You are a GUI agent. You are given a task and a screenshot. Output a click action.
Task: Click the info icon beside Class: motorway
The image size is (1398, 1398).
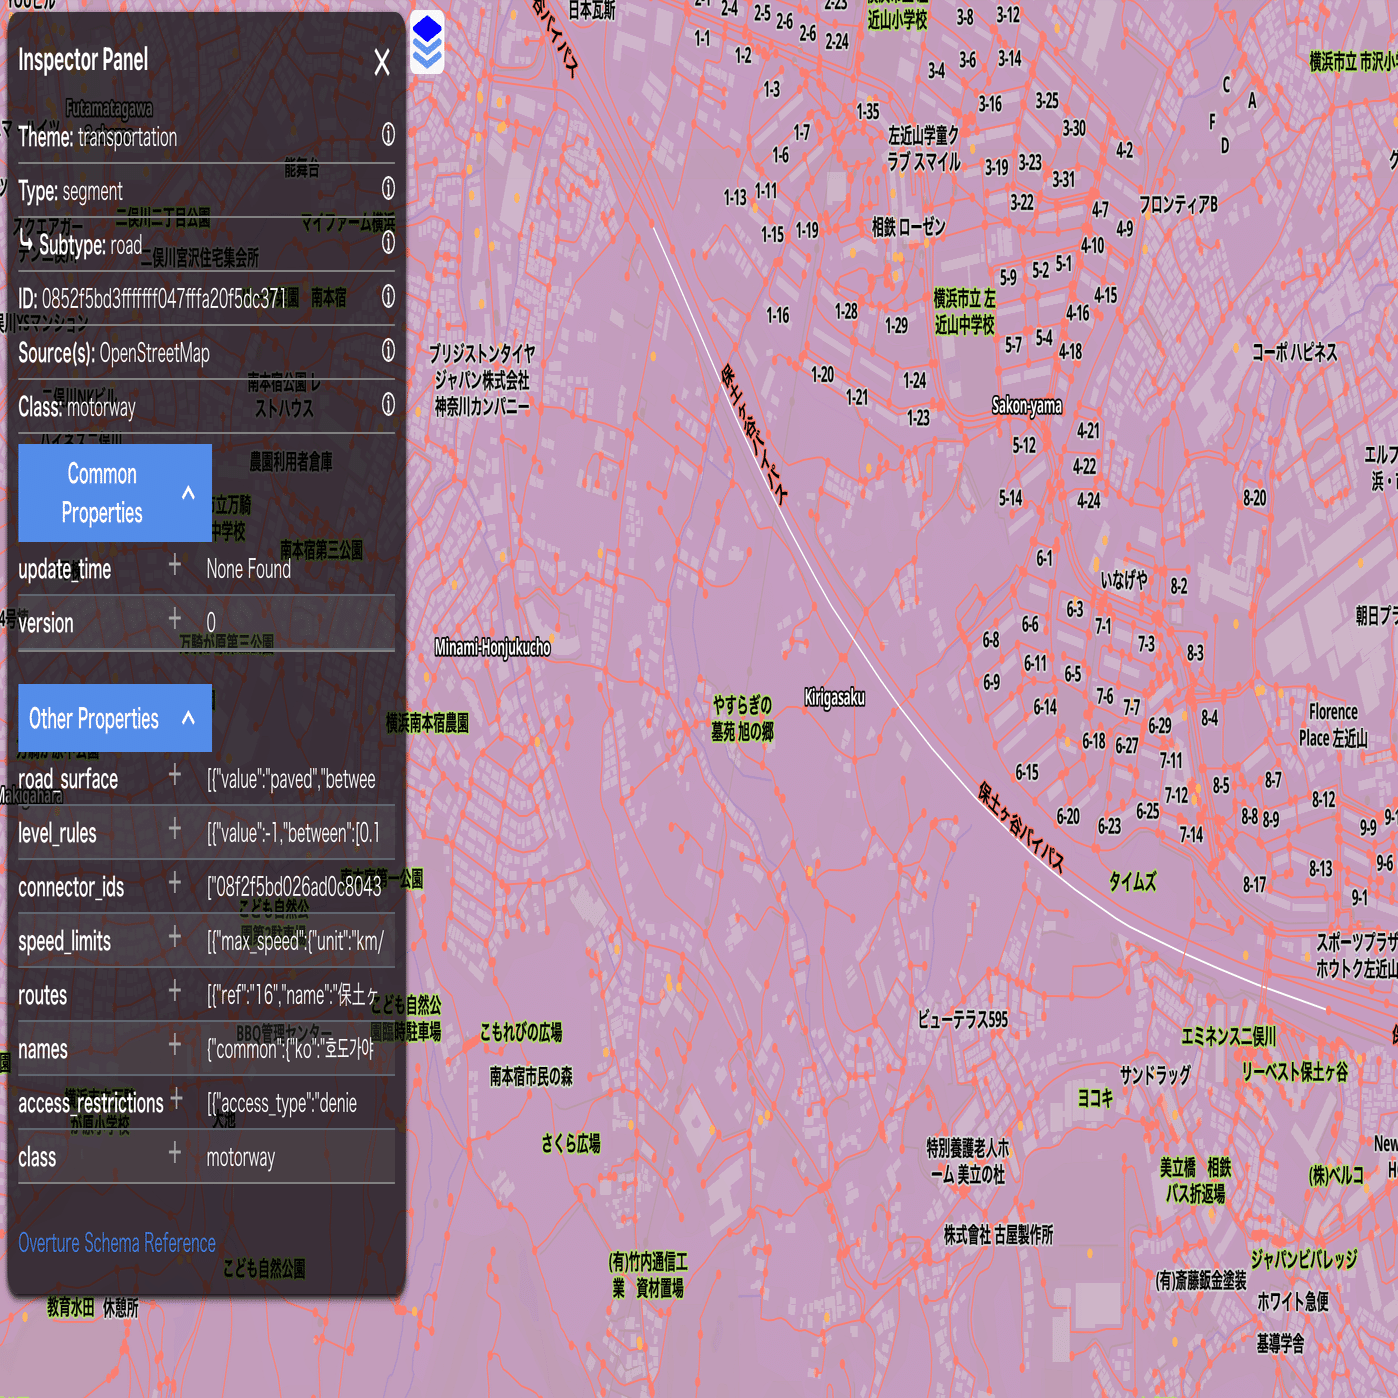pos(388,405)
